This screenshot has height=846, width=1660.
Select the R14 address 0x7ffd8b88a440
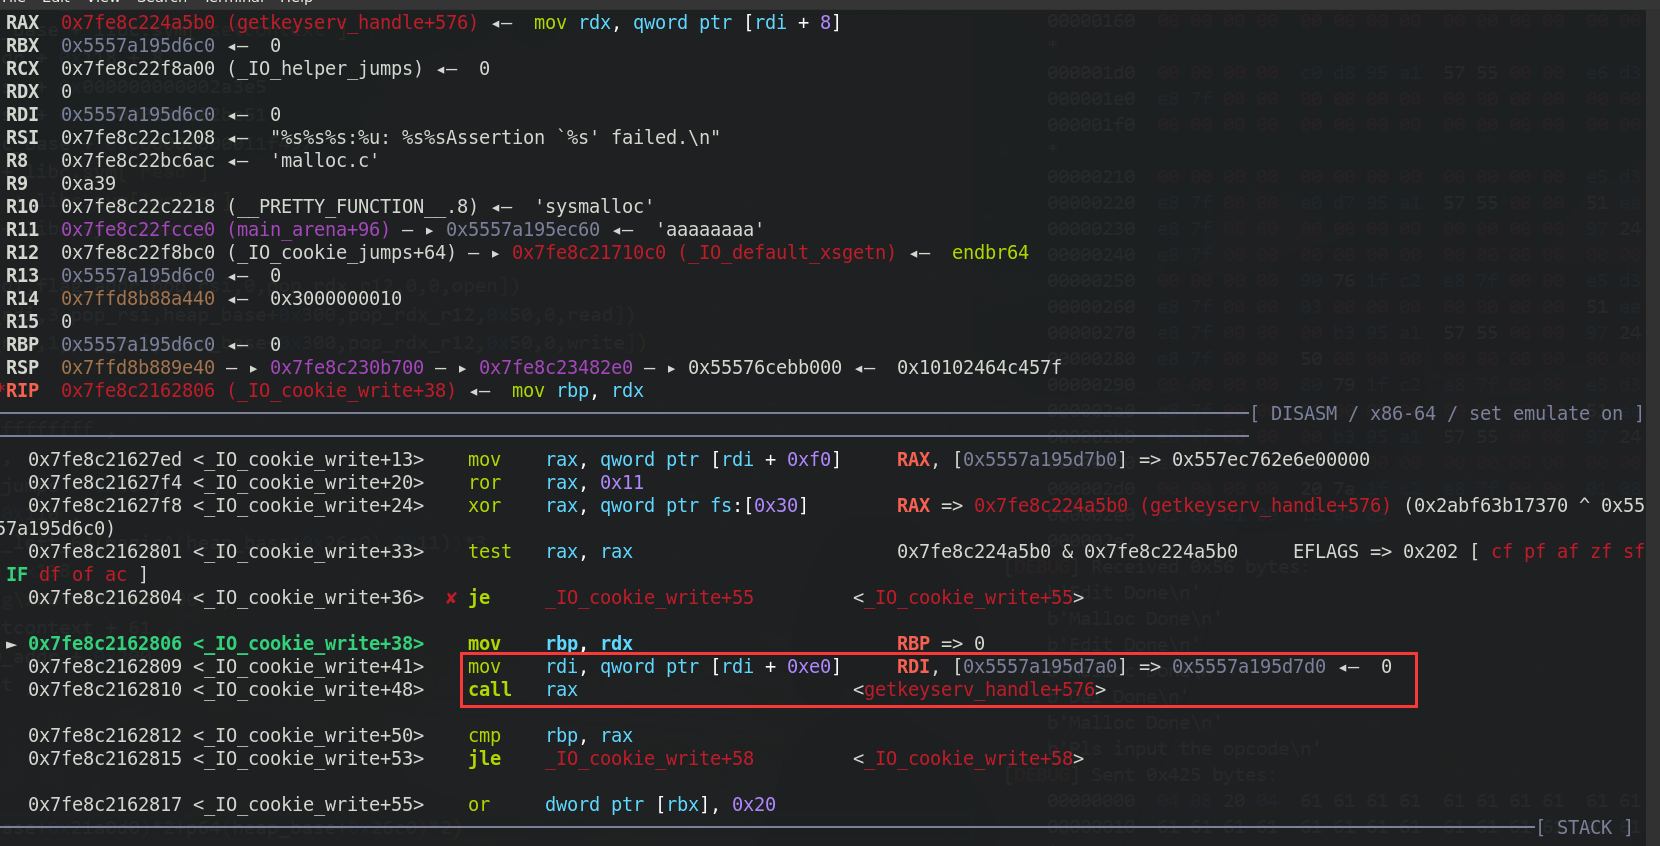point(138,298)
